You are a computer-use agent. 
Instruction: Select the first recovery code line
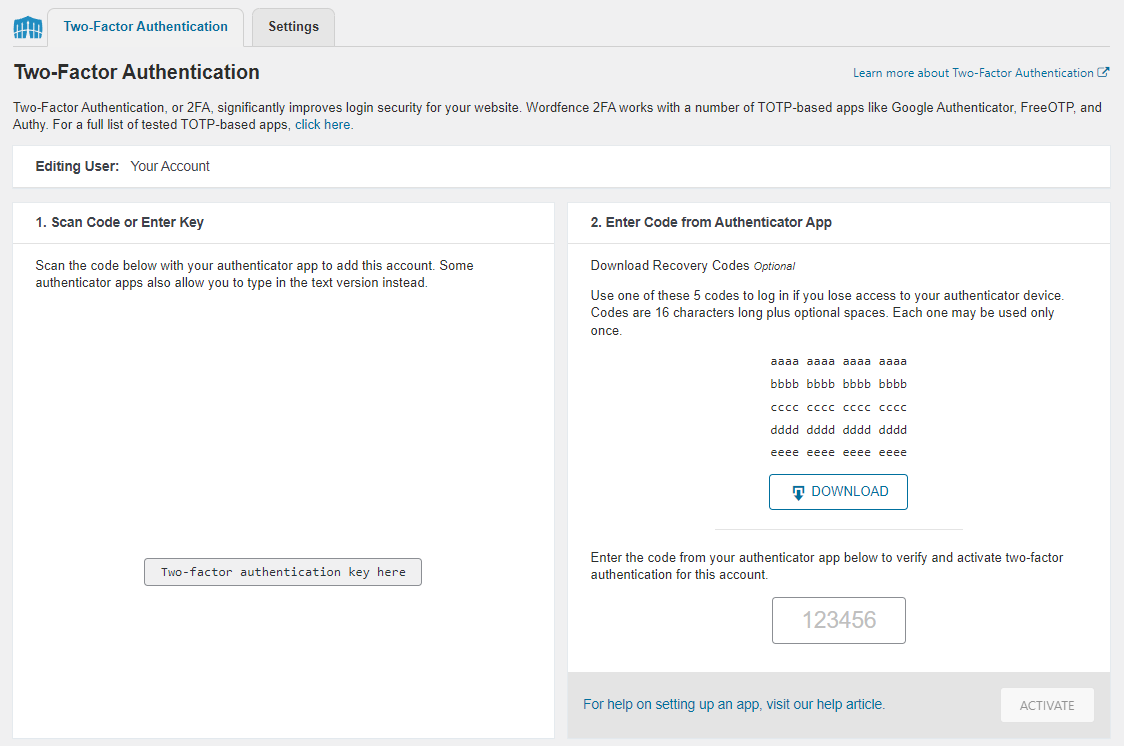click(x=838, y=361)
